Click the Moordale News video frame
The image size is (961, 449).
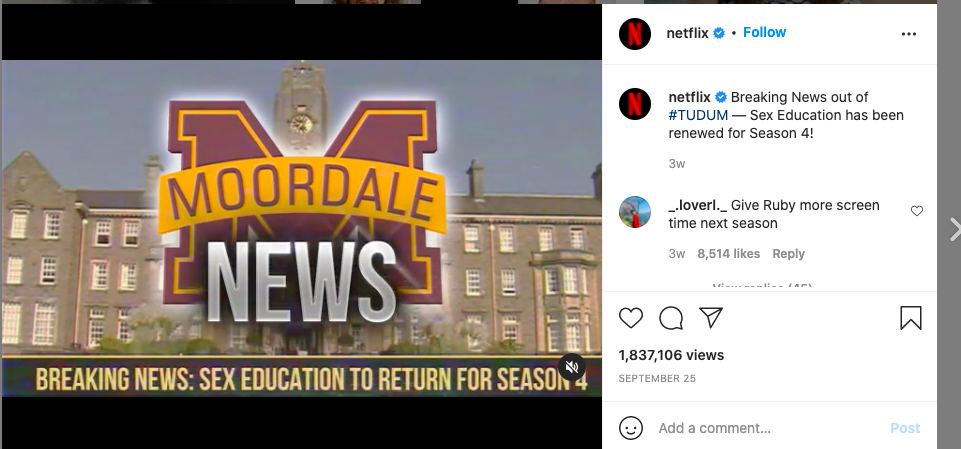(302, 228)
